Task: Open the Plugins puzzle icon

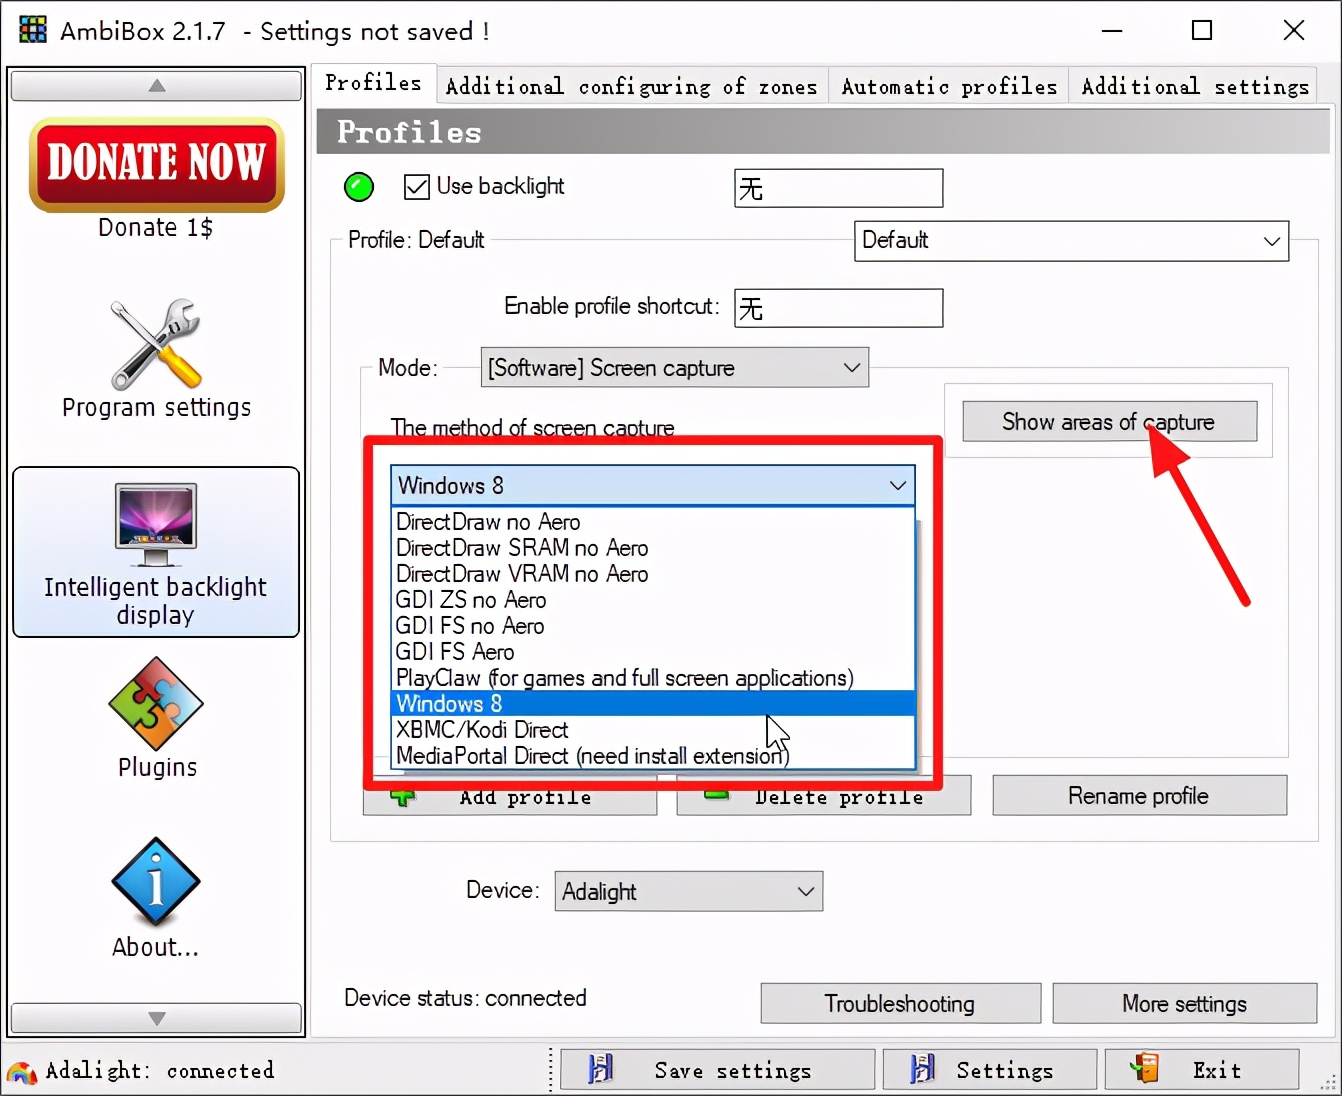Action: (156, 704)
